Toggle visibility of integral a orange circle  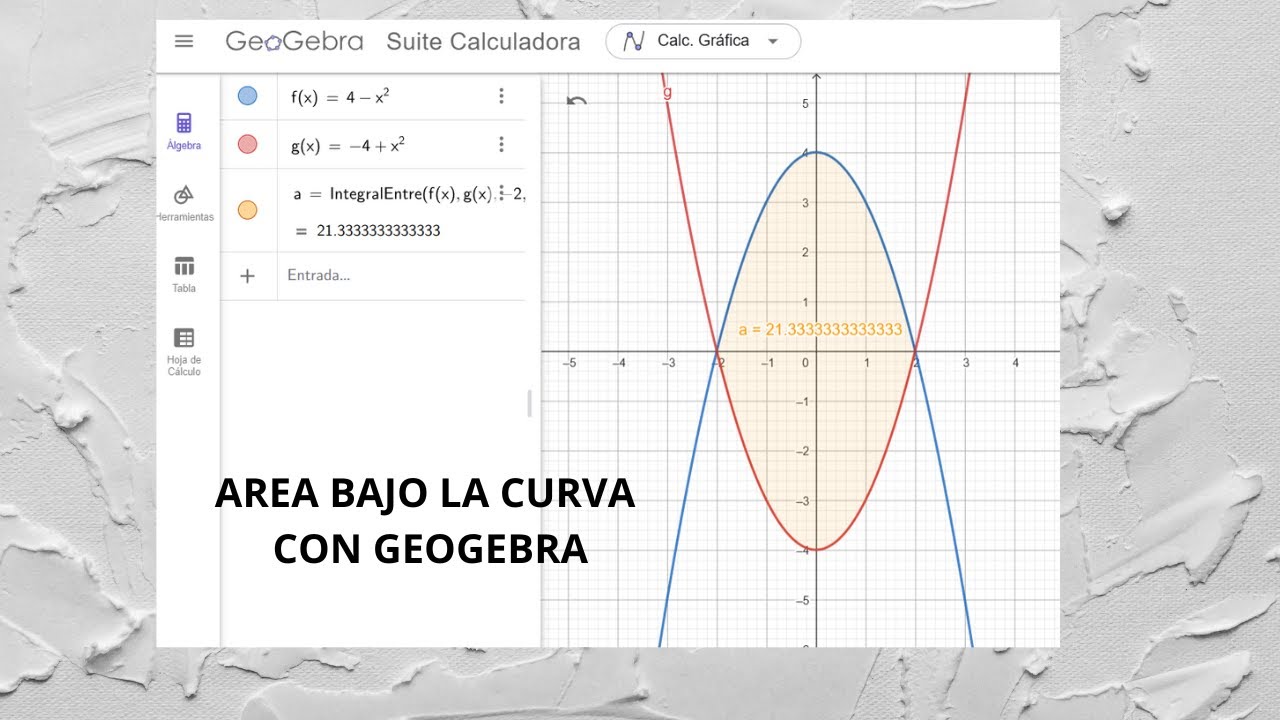pos(248,210)
